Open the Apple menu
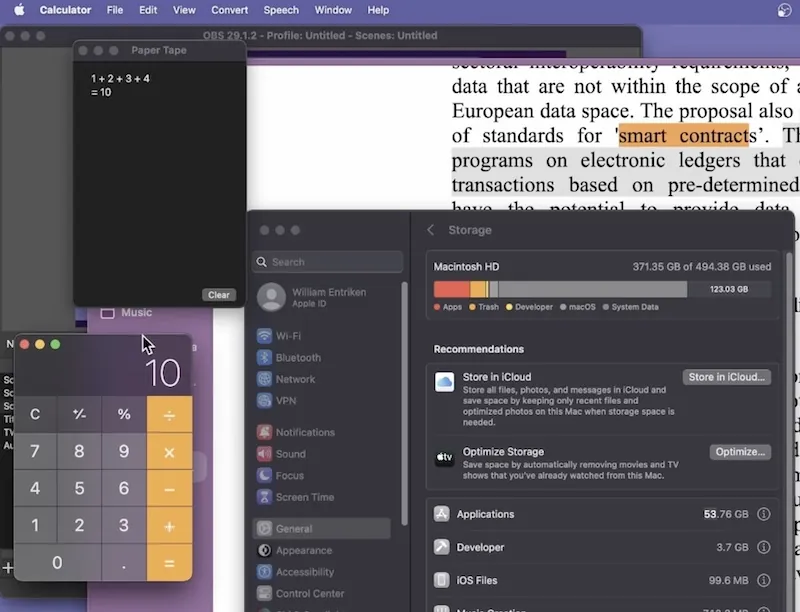 19,10
